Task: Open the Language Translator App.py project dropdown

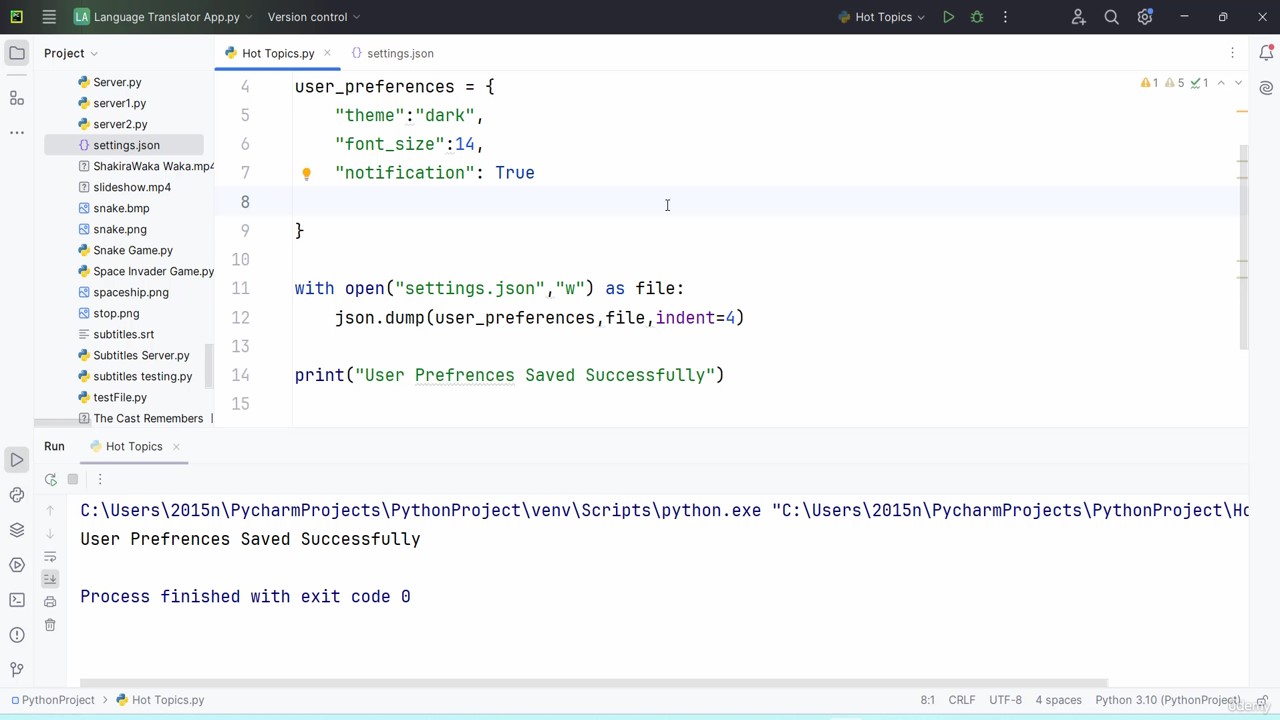Action: tap(164, 17)
